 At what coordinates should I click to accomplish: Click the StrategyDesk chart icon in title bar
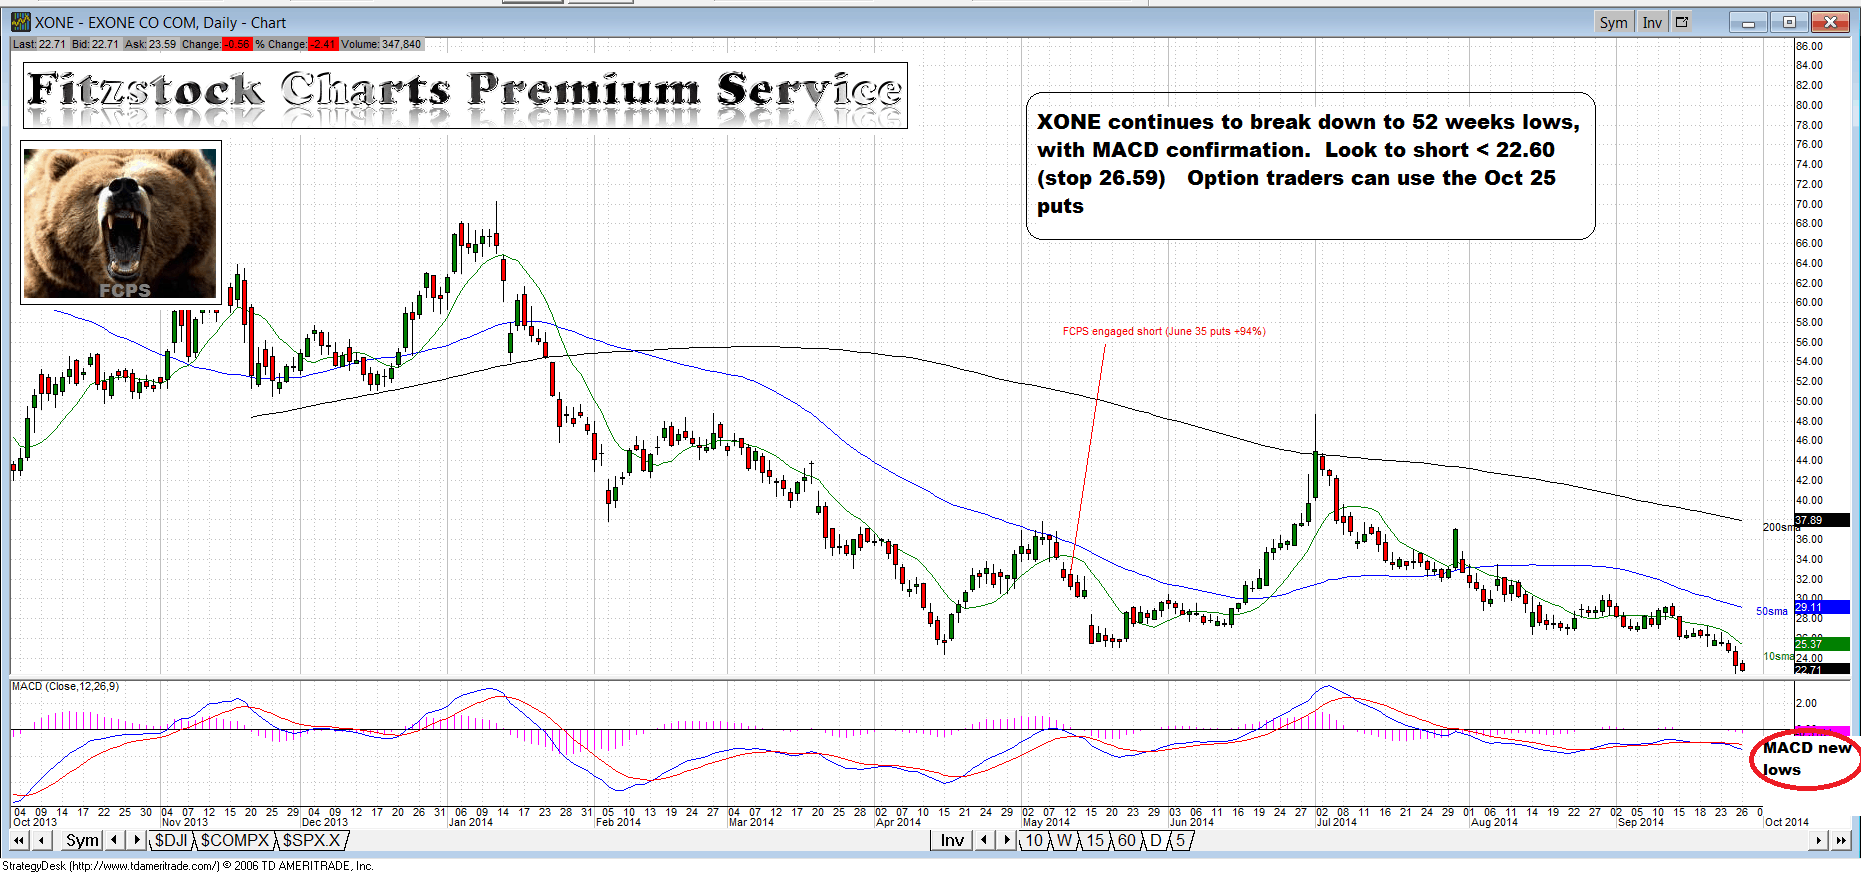20,22
